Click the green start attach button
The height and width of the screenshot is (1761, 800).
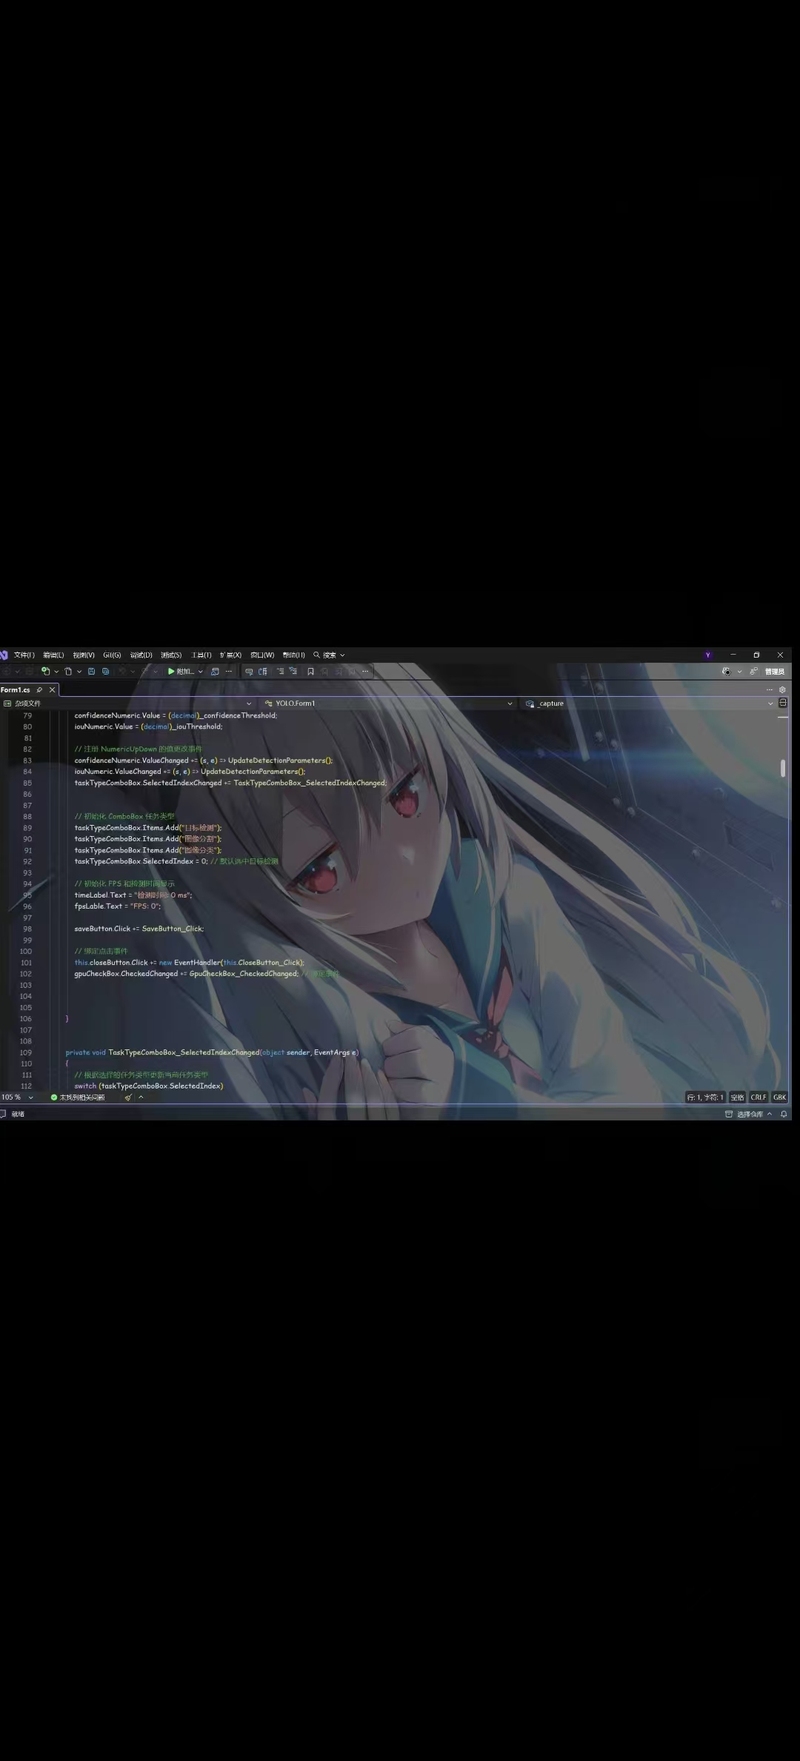click(x=181, y=671)
